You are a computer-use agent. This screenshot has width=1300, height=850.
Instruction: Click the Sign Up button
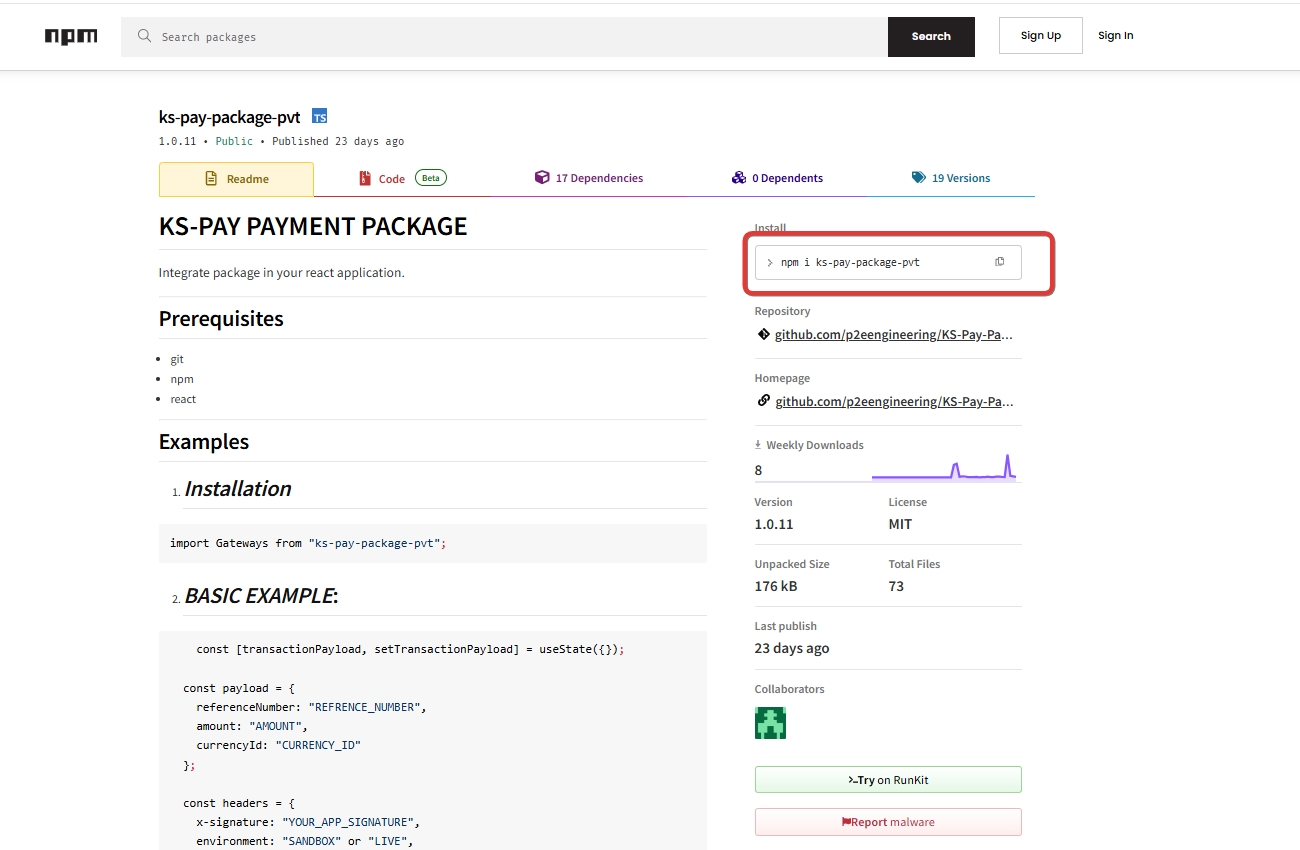pos(1040,36)
